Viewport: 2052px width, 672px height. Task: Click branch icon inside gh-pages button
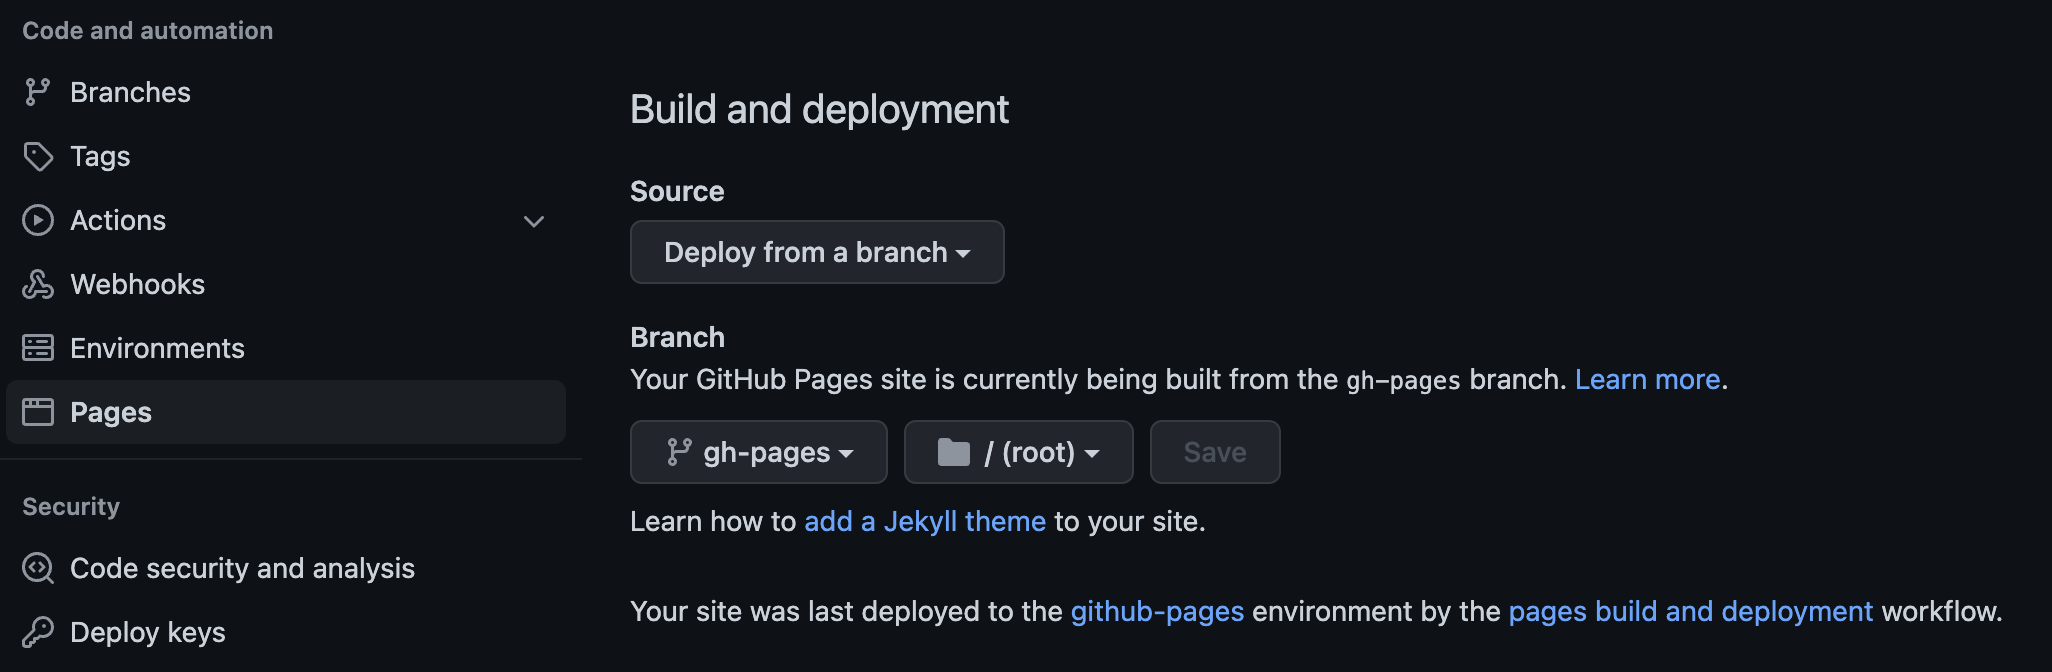click(679, 452)
